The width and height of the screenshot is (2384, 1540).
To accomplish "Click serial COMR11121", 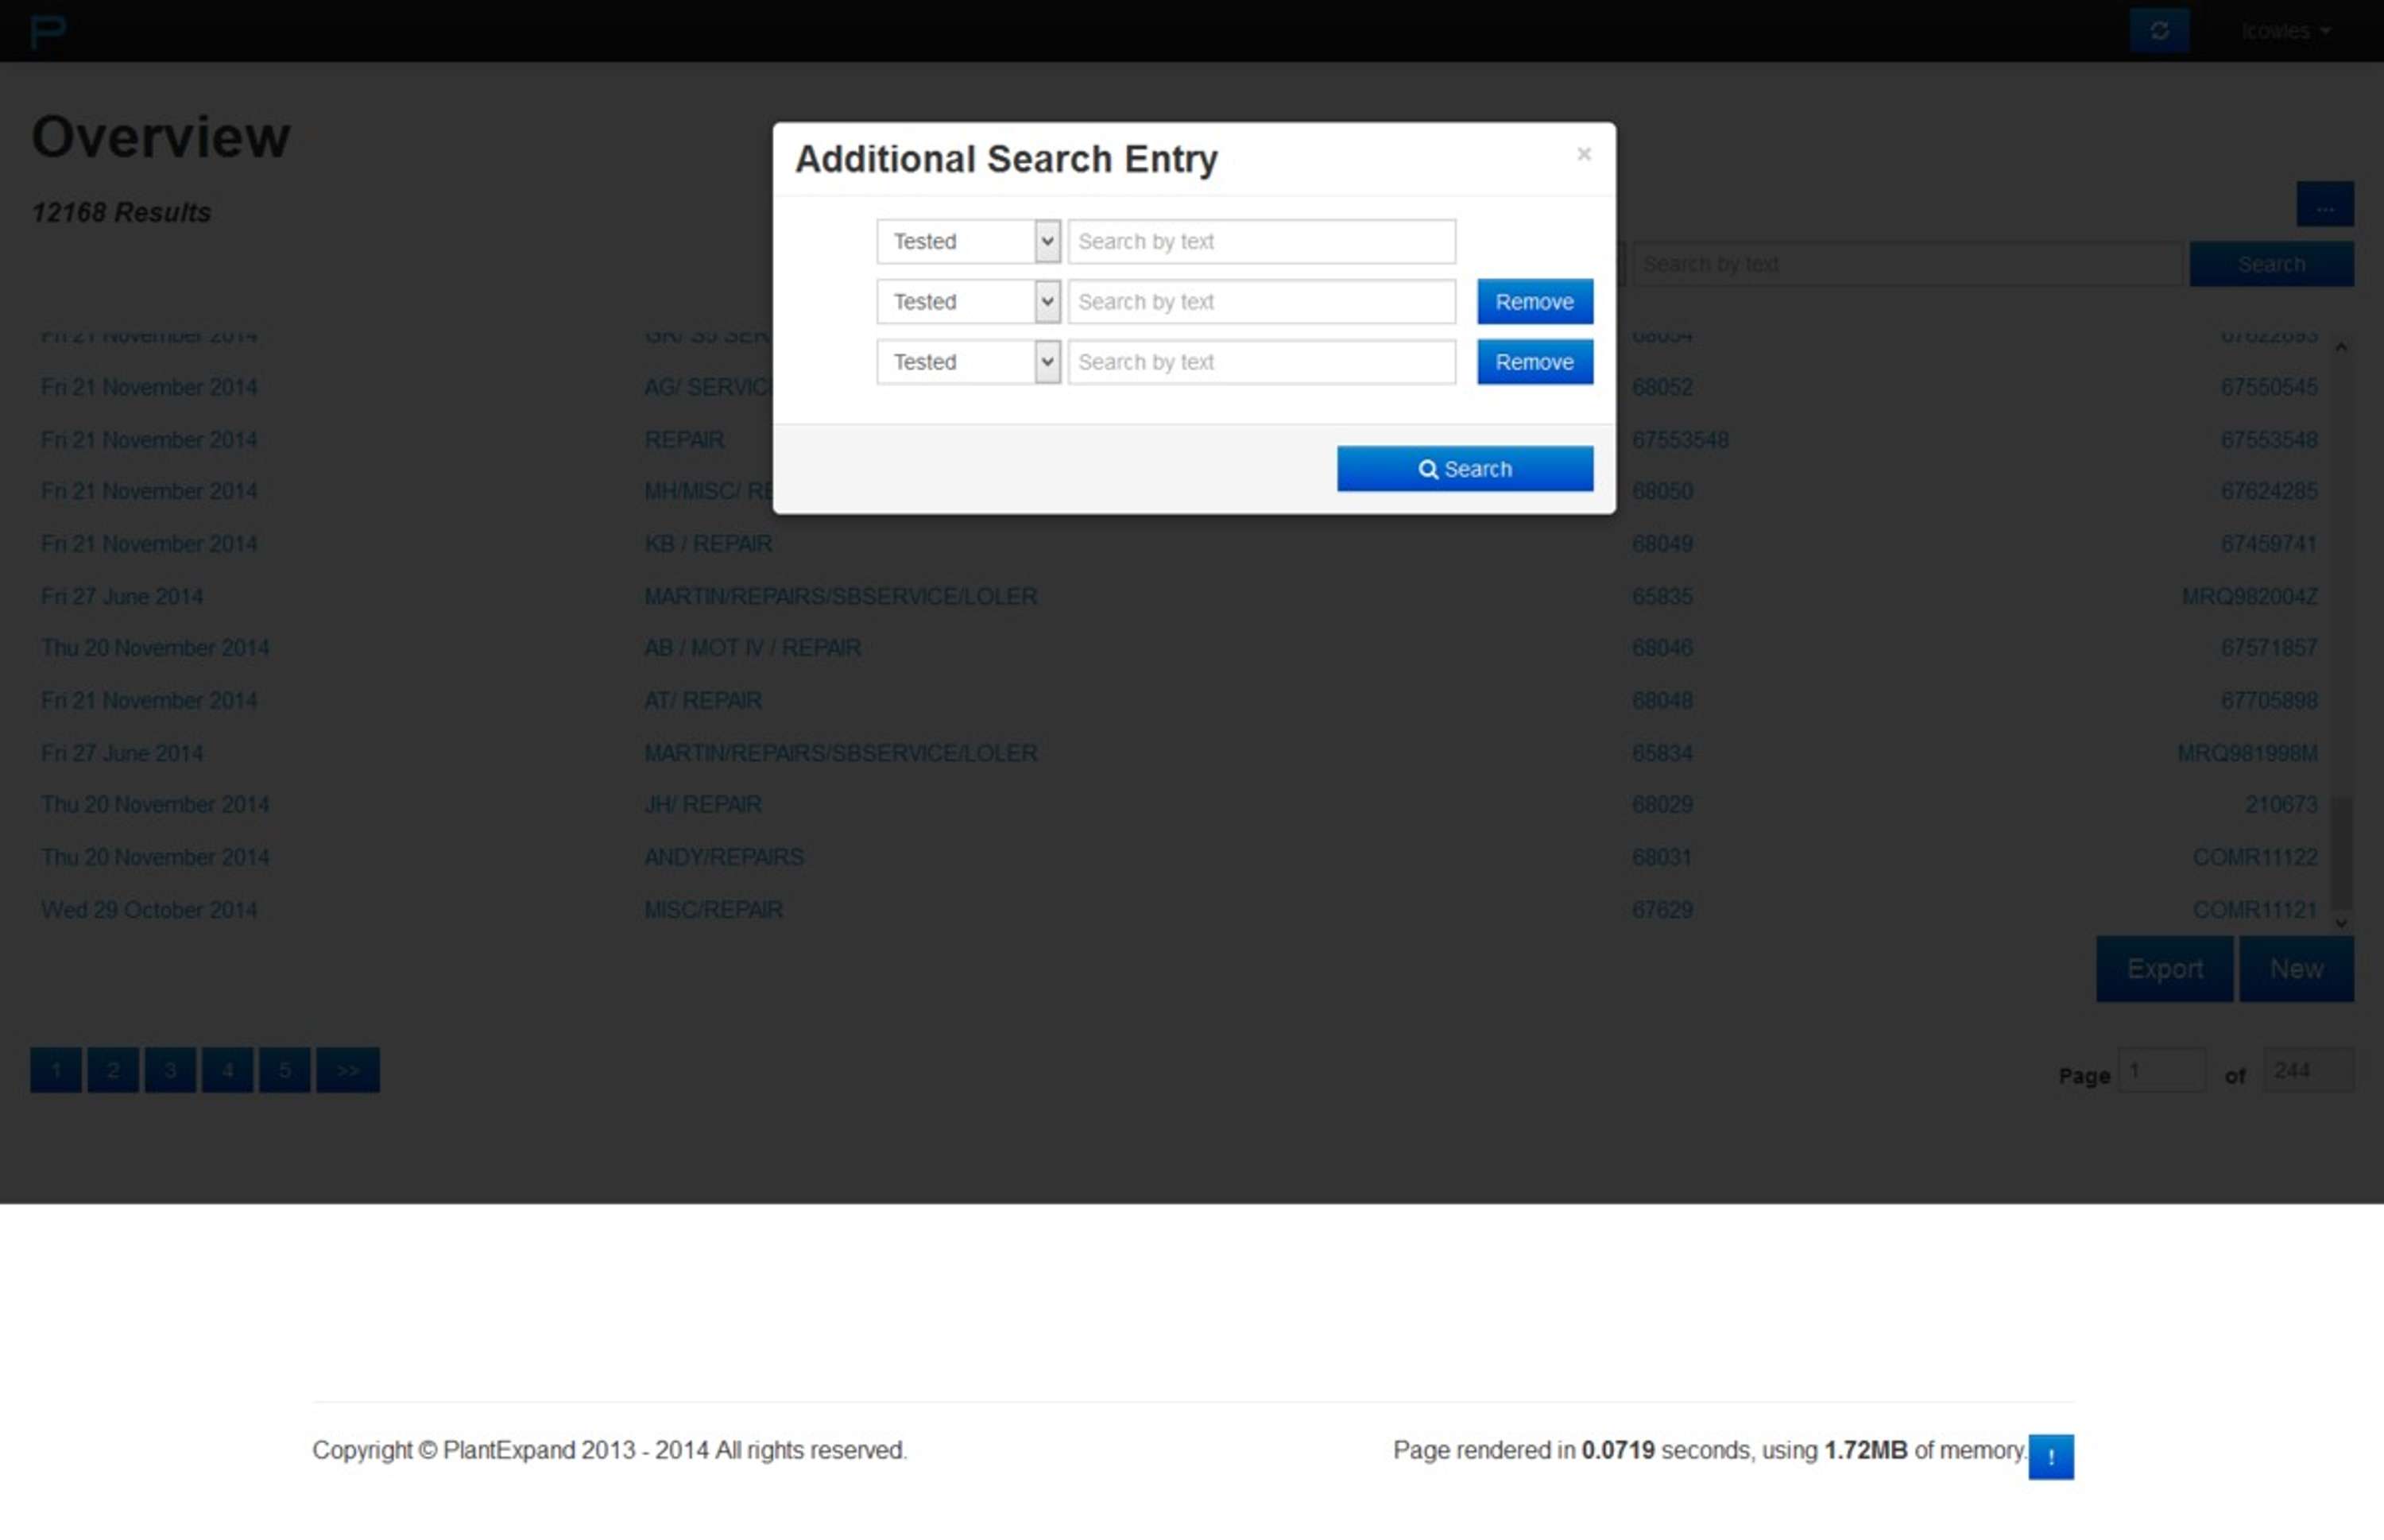I will (x=2254, y=909).
